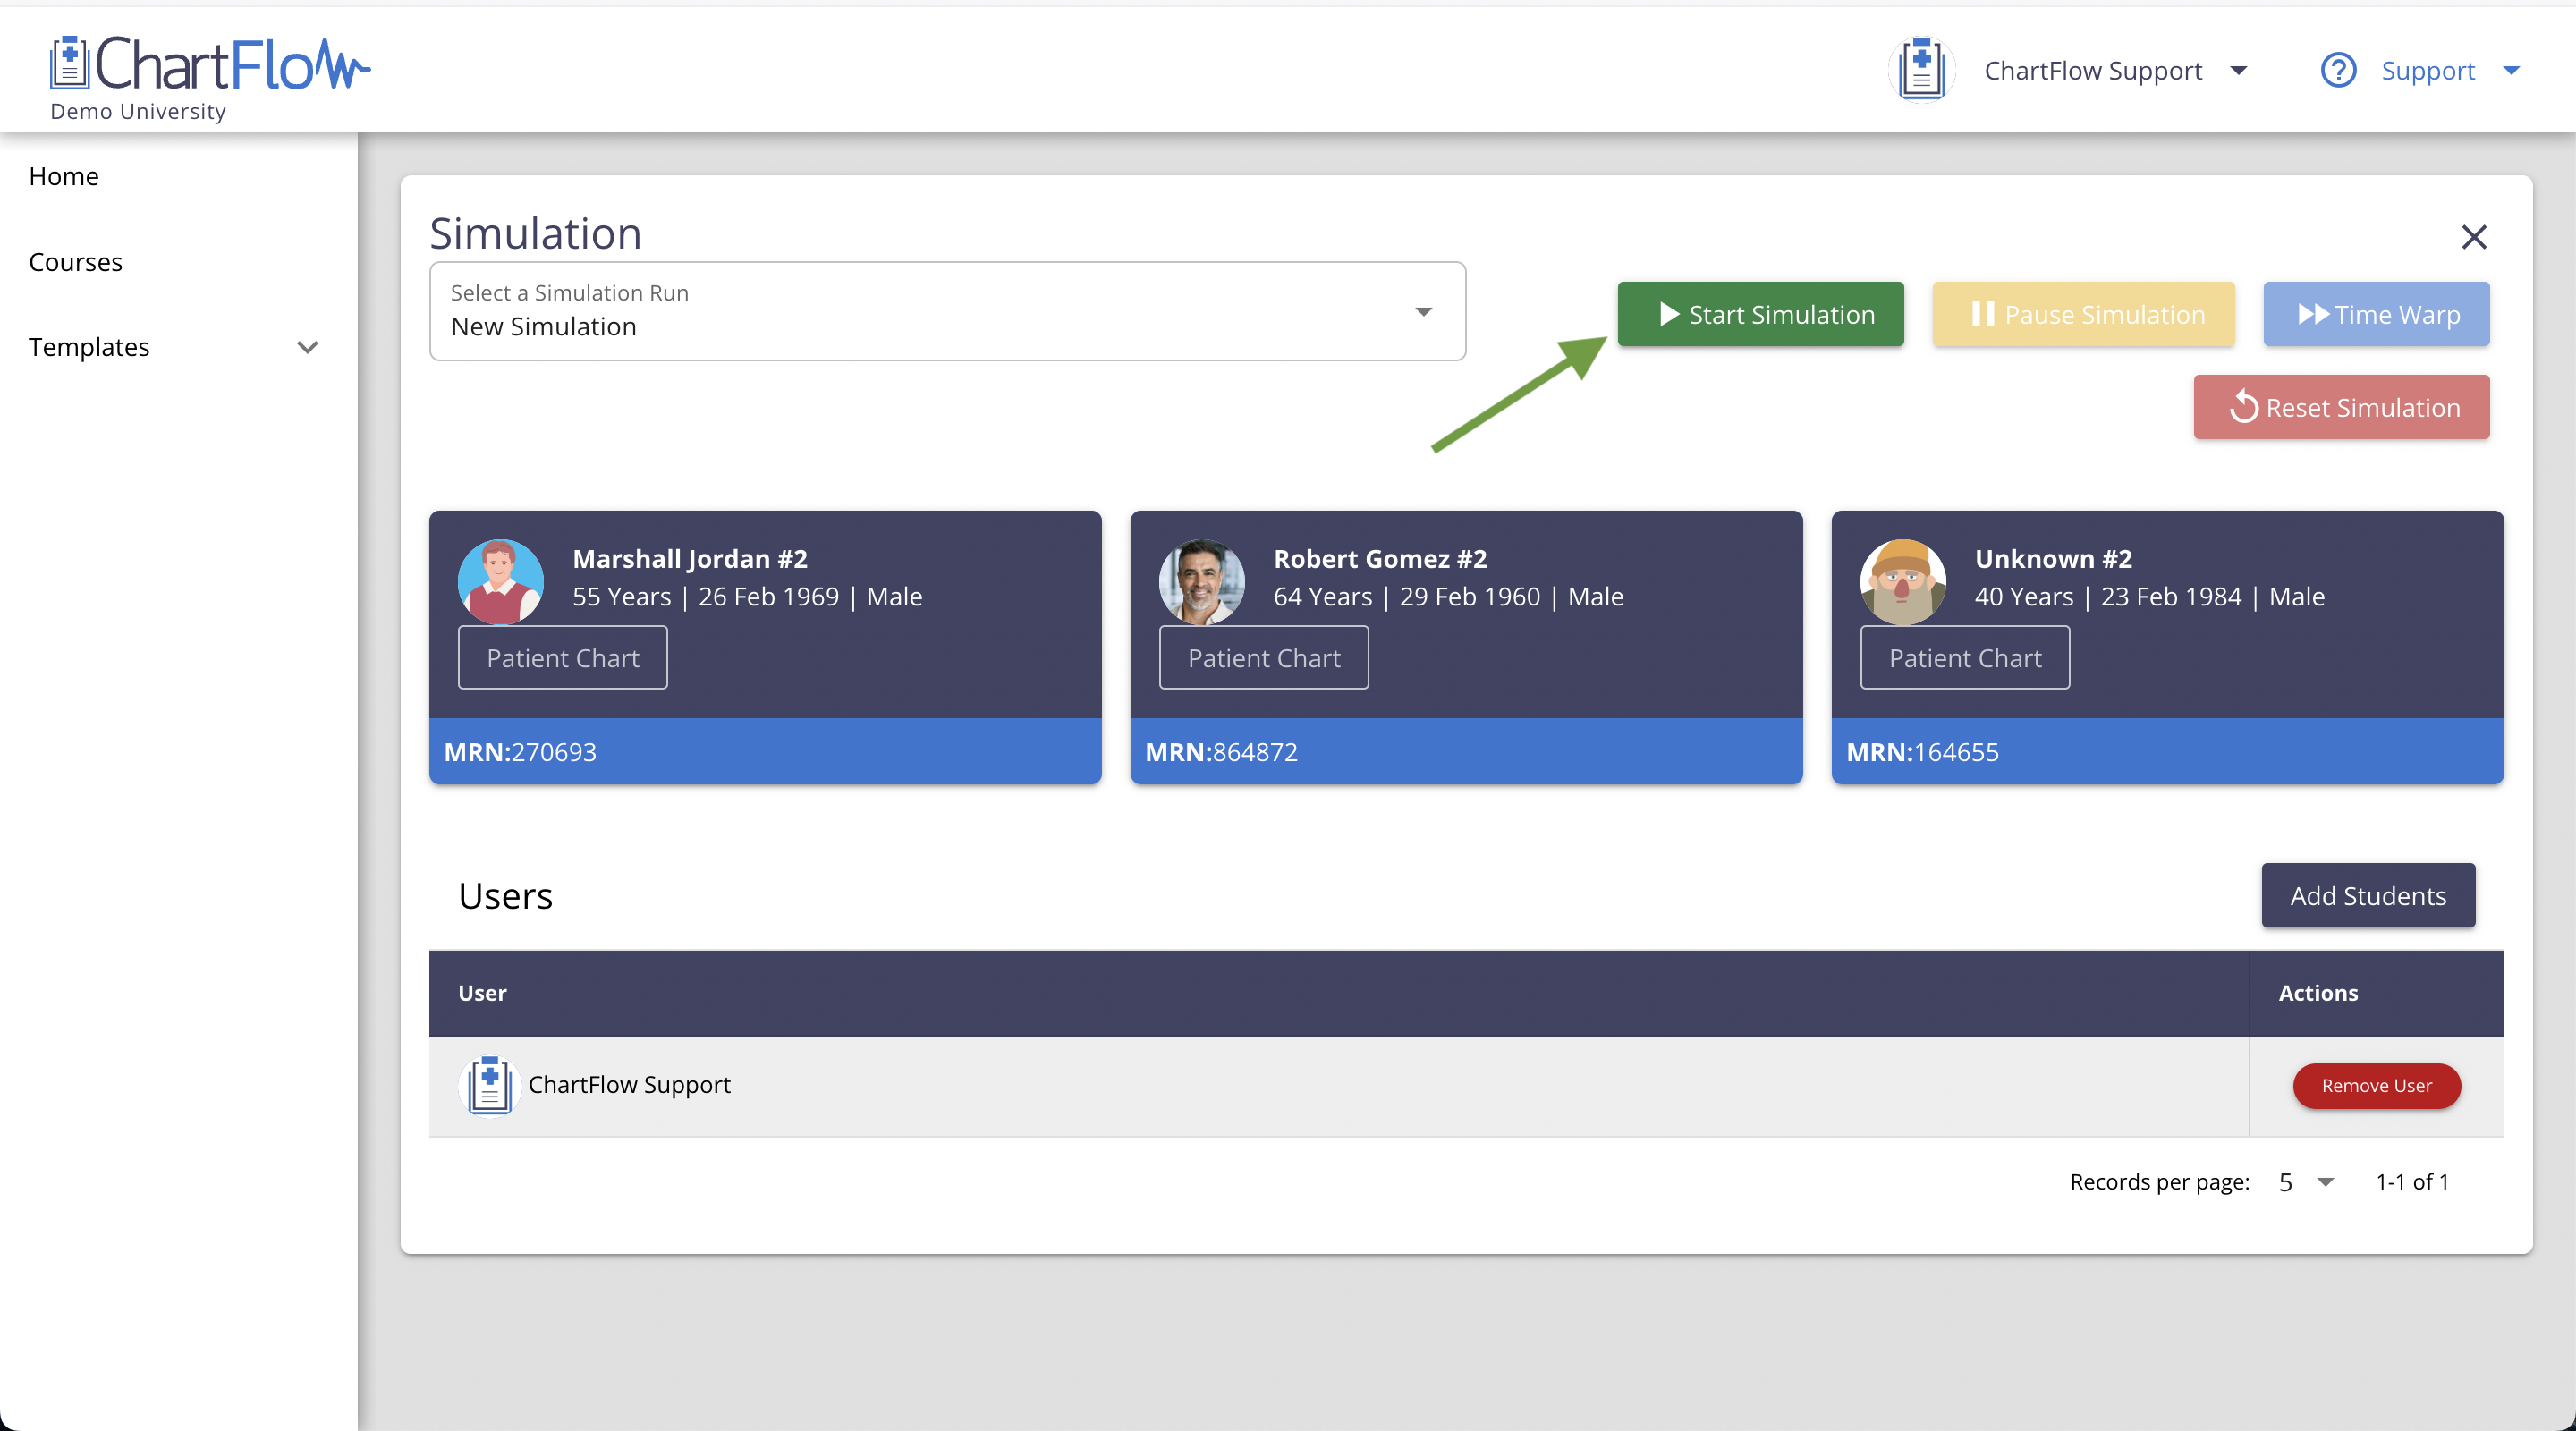Open the Select a Simulation Run dropdown

[946, 311]
